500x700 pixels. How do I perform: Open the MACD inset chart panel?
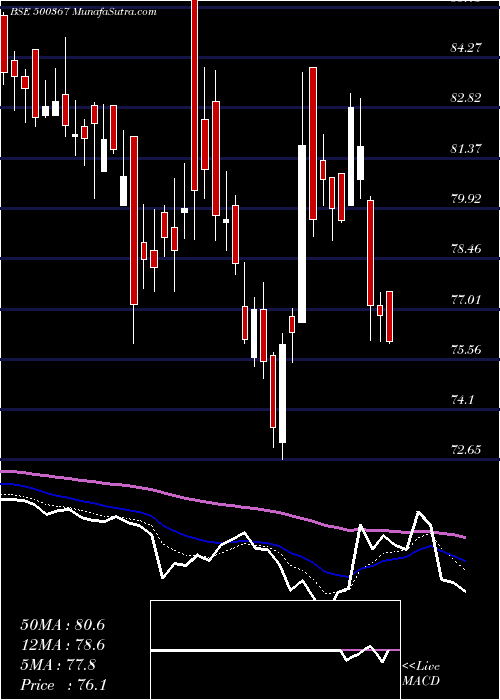275,650
